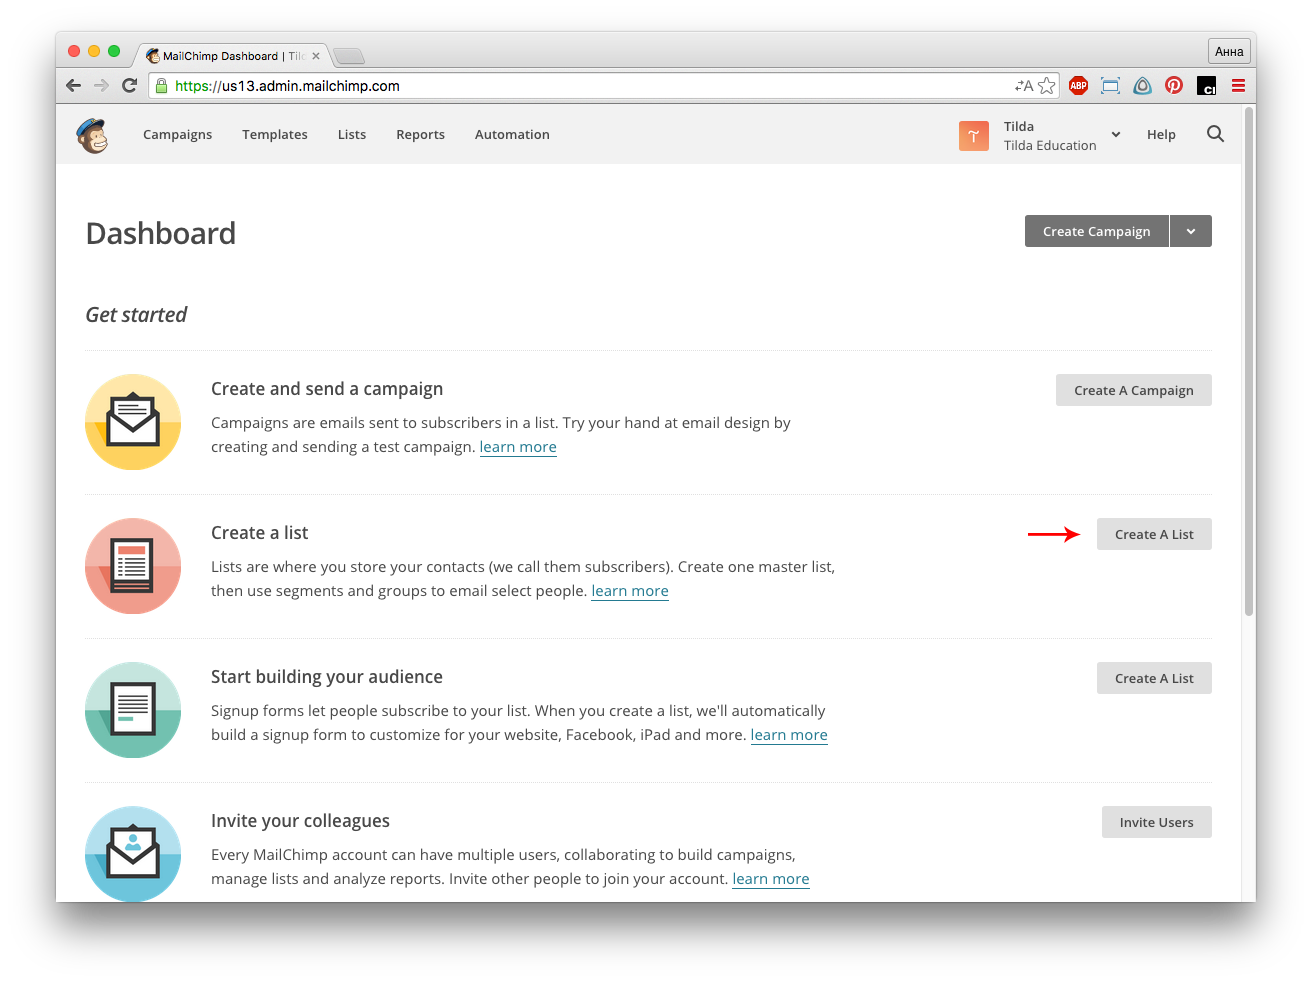Open the Chrome hamburger menu

(1238, 86)
